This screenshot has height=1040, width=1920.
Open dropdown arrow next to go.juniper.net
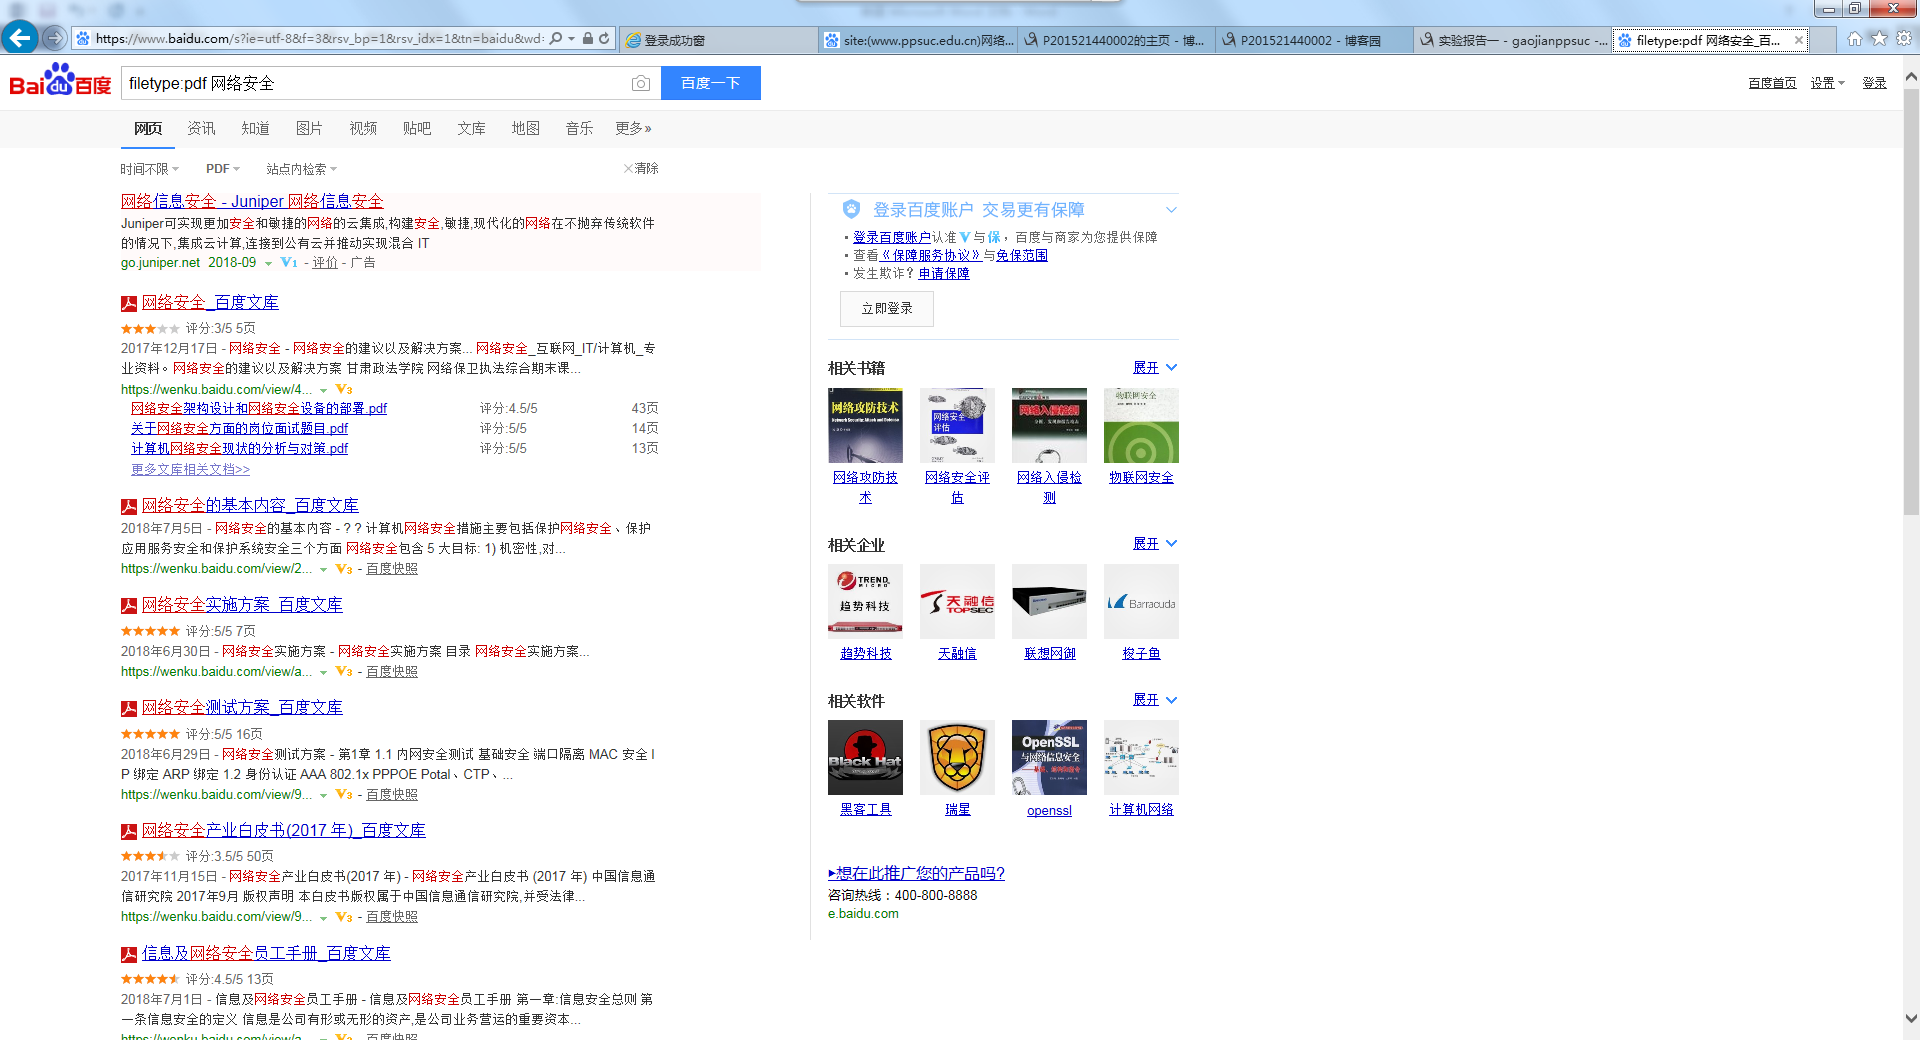[268, 264]
